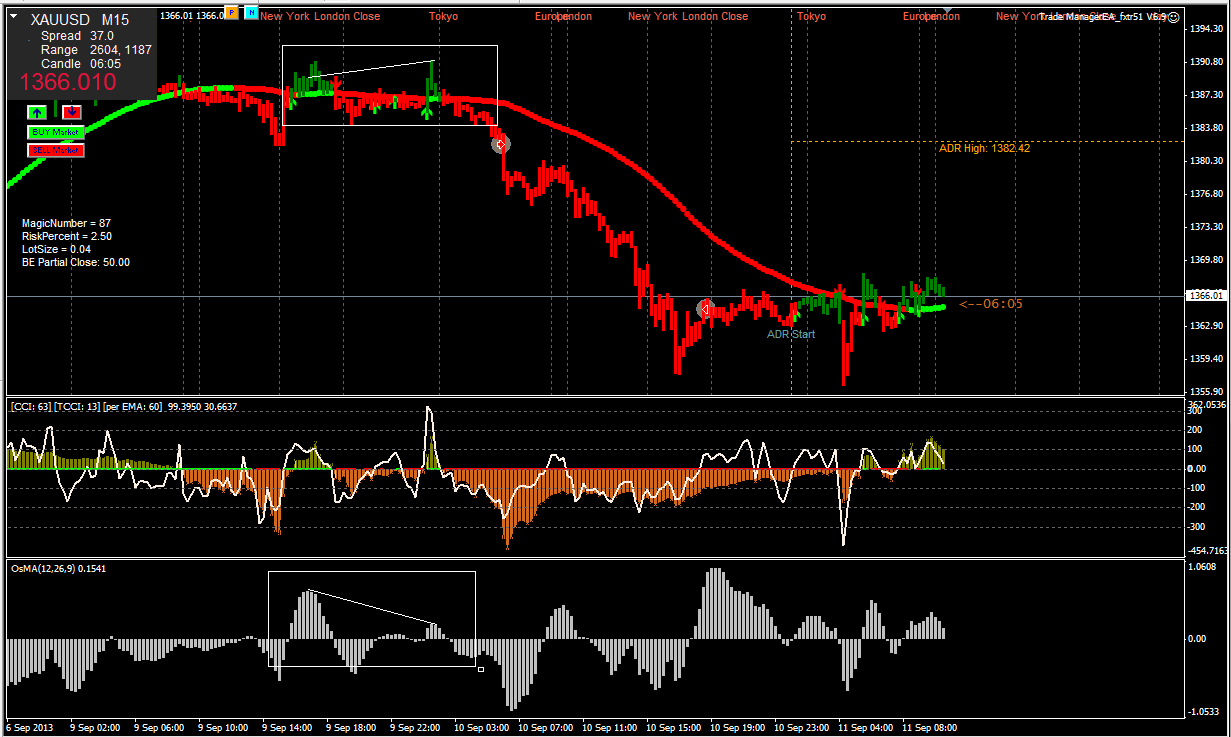Click the -1.0533 OsMA scale label
The height and width of the screenshot is (737, 1231).
1205,712
